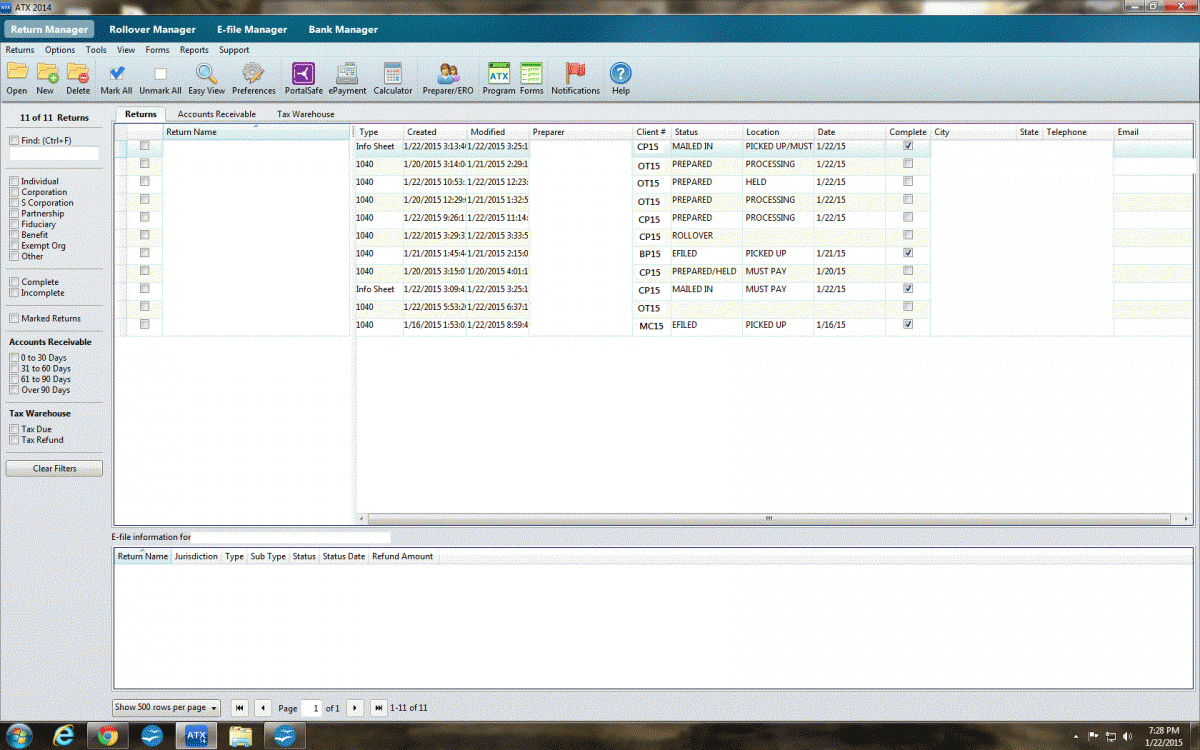This screenshot has height=750, width=1200.
Task: Open File Explorer from the taskbar
Action: click(240, 736)
